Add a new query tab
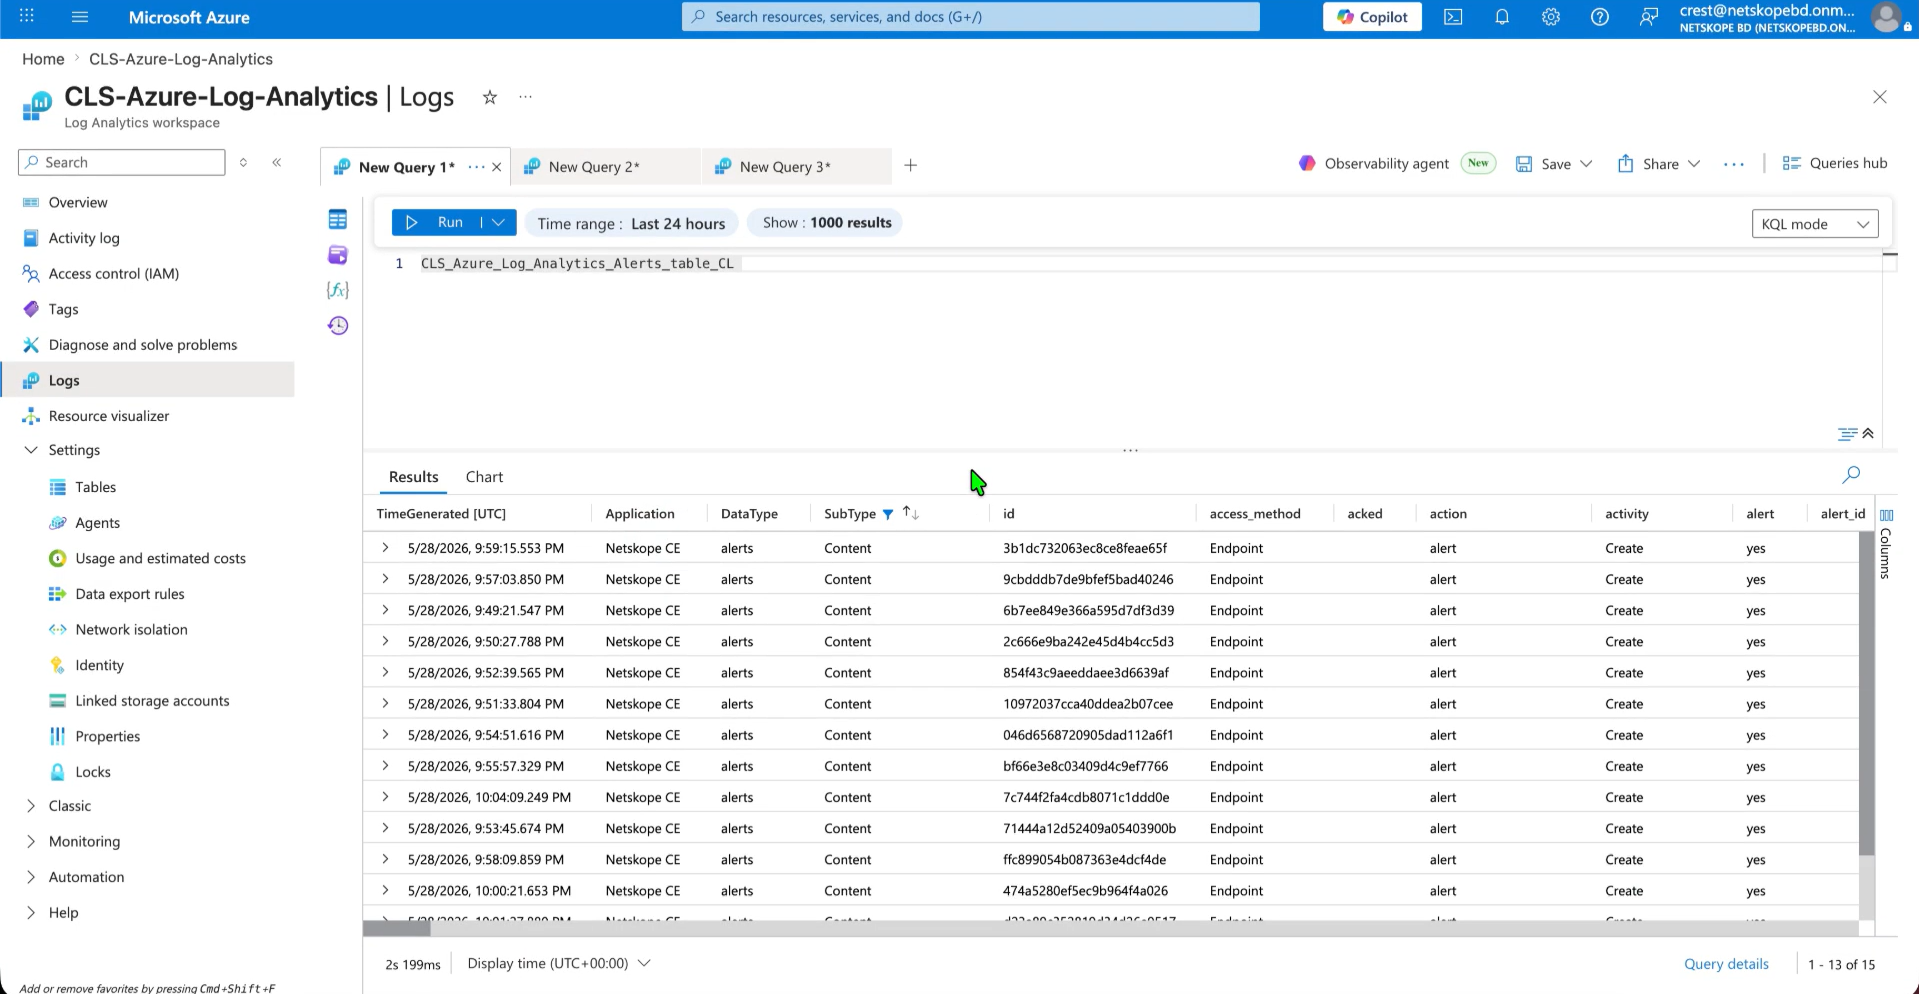Screen dimensions: 1919x994 point(911,166)
